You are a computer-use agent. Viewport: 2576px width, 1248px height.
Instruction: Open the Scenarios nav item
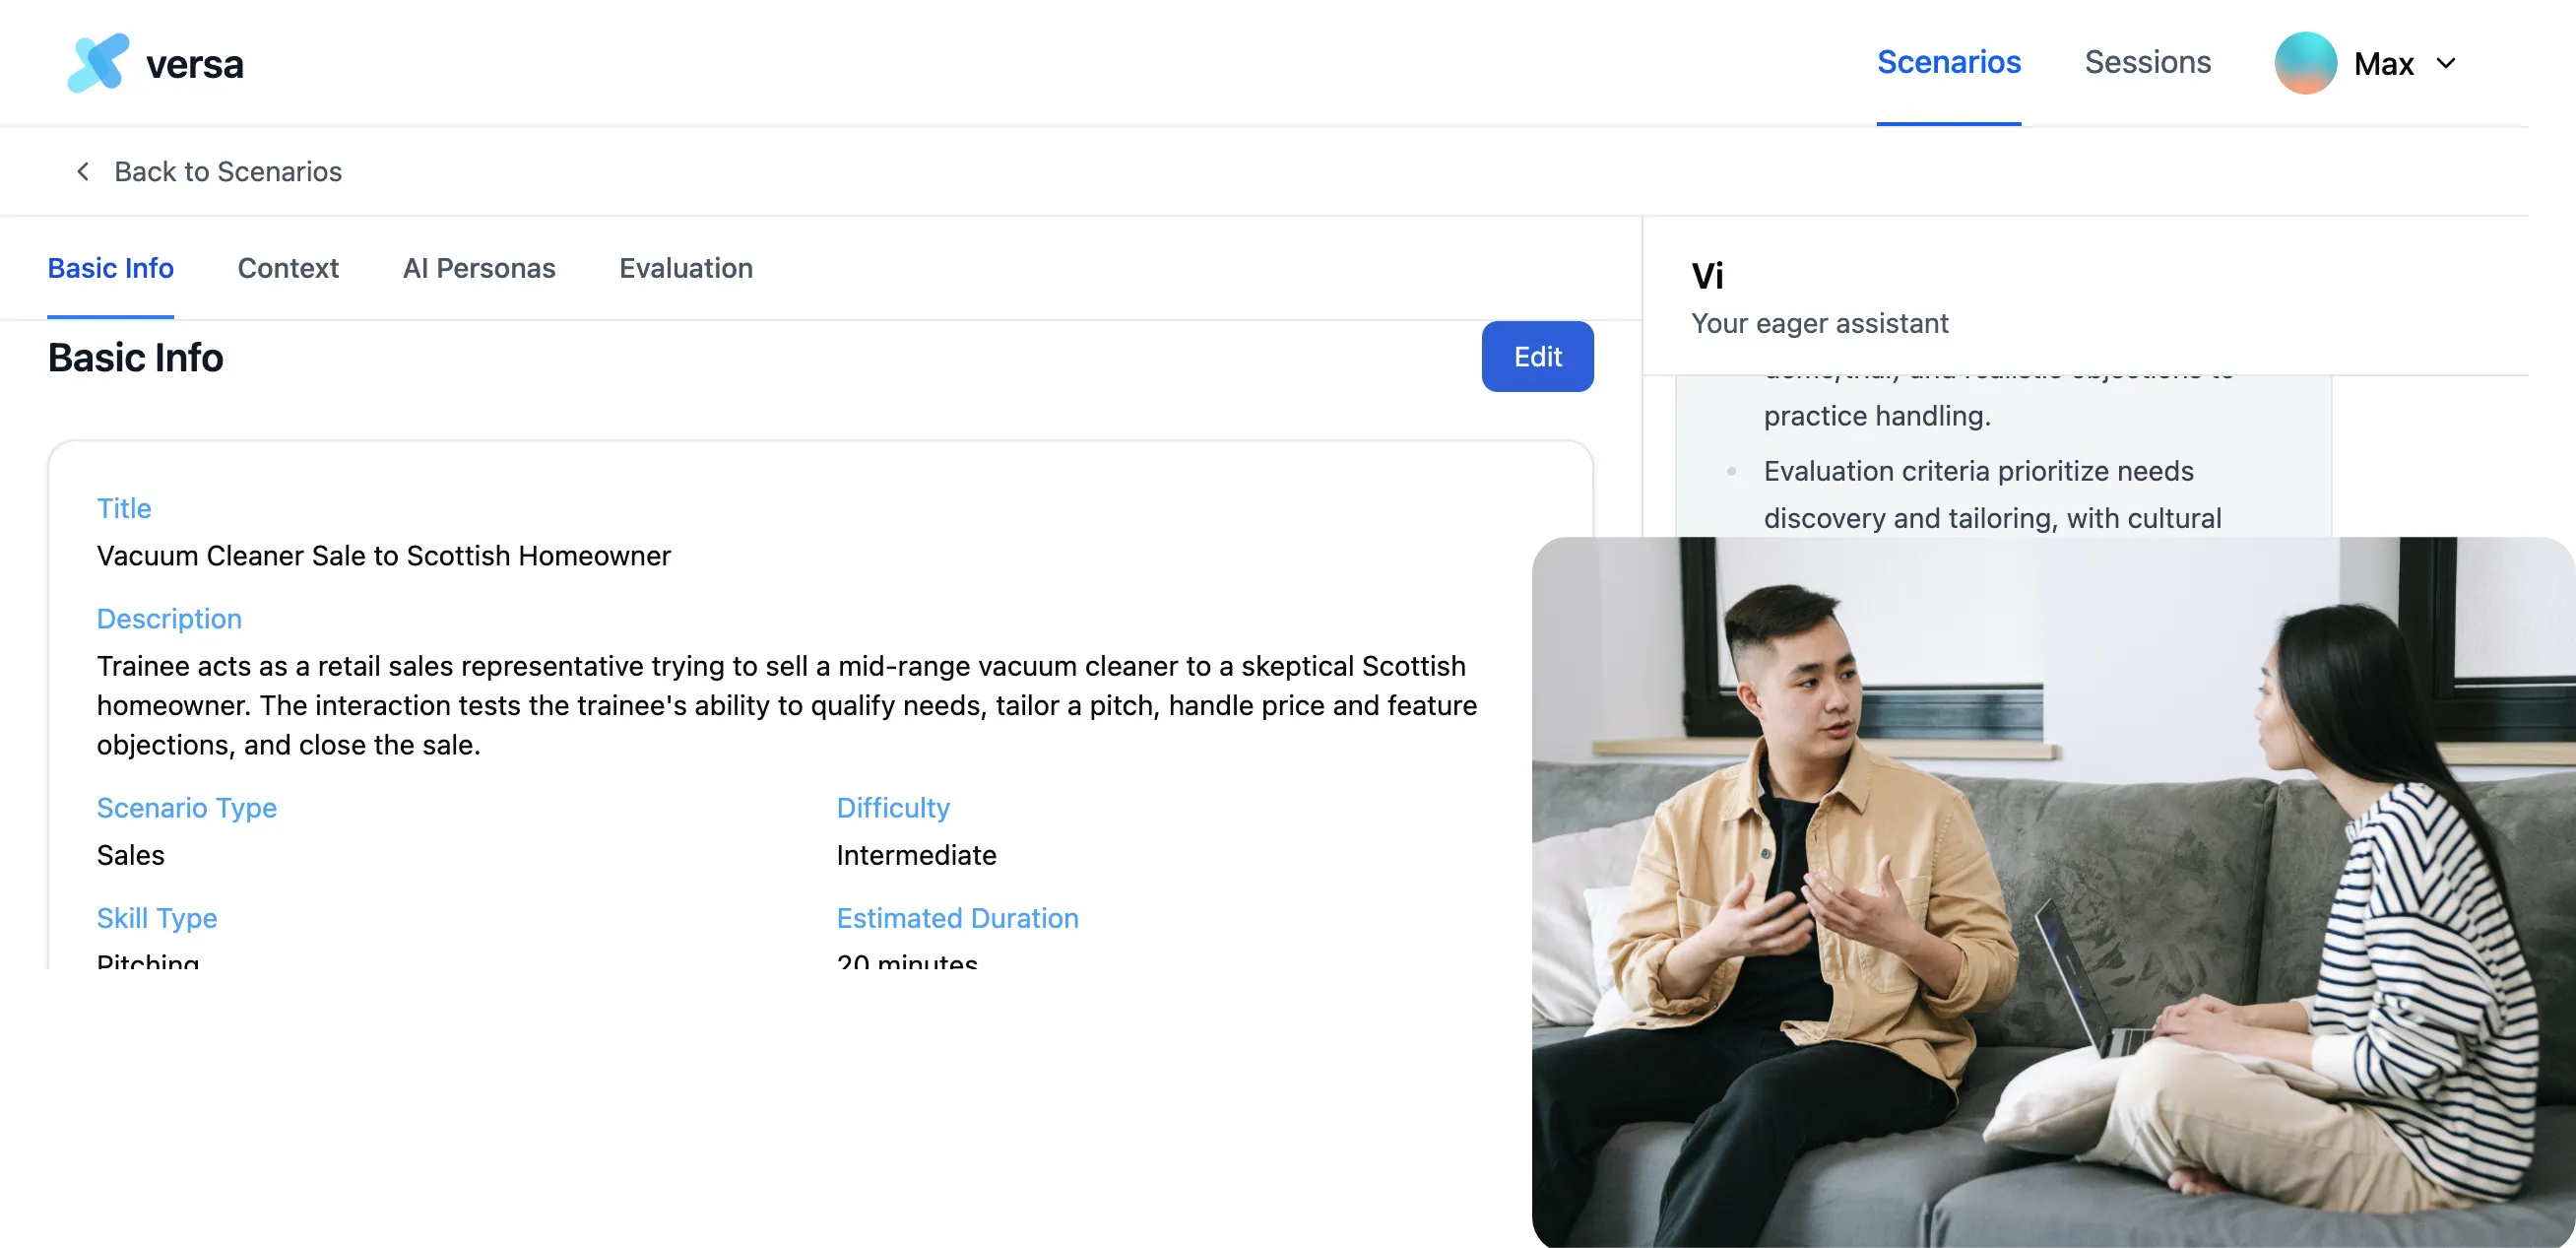point(1948,62)
